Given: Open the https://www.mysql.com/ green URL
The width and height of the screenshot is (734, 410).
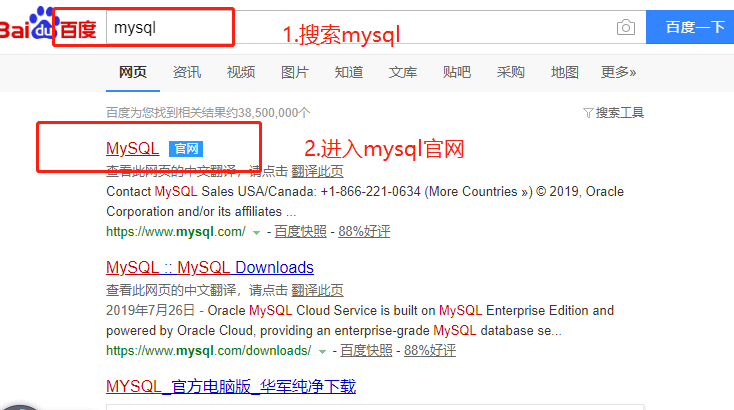Looking at the screenshot, I should (176, 232).
